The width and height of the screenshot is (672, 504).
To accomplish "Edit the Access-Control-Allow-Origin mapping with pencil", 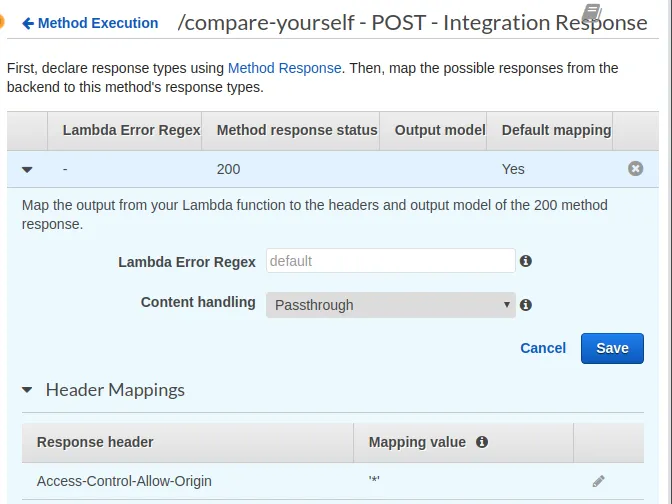I will coord(598,481).
